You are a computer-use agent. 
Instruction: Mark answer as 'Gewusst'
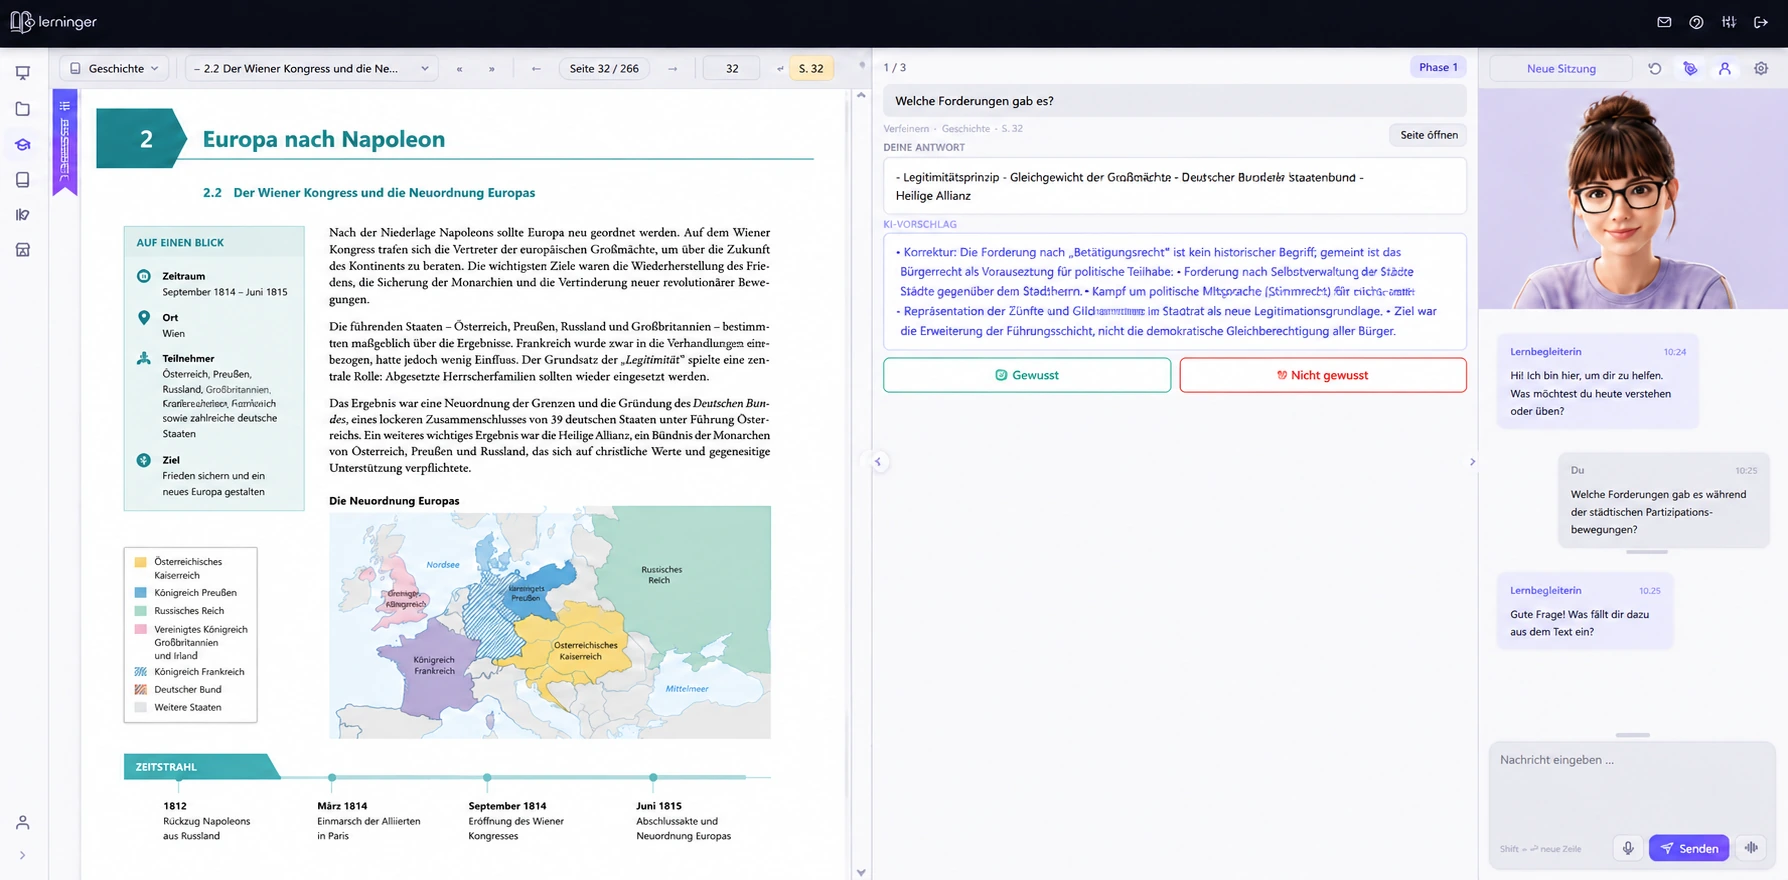click(1027, 375)
